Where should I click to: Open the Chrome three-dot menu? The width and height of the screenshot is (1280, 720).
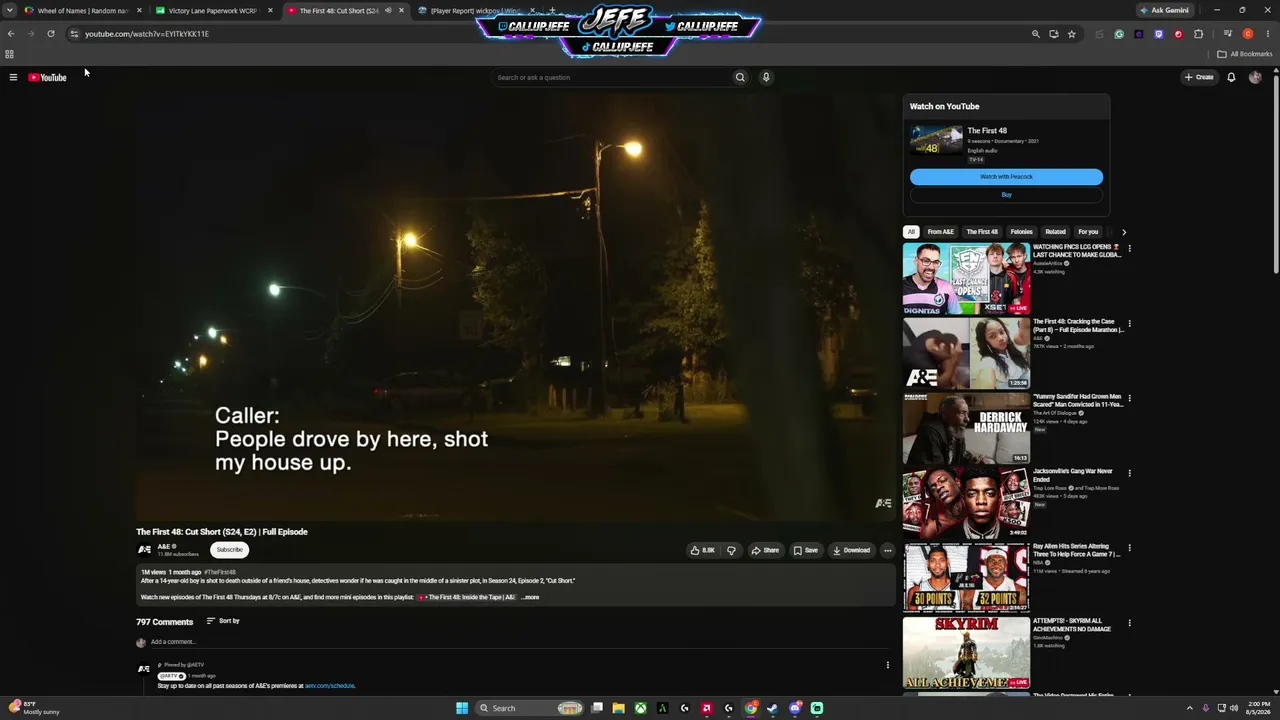click(1267, 34)
